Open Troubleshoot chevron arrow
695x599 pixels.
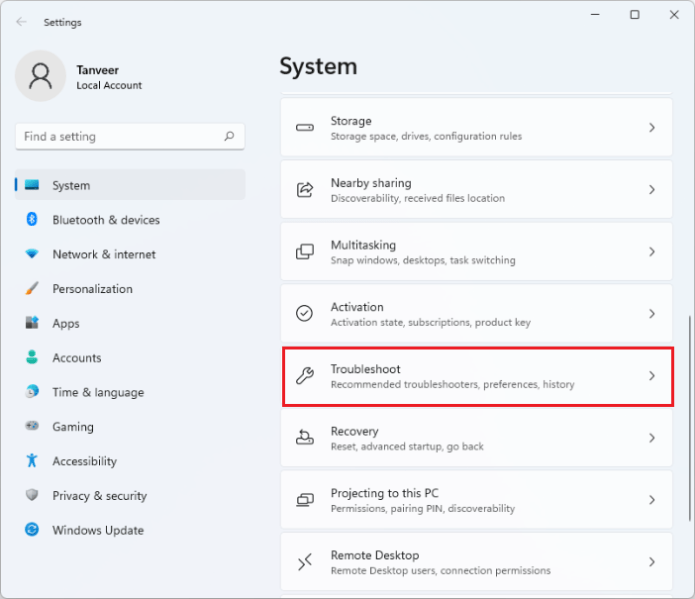click(x=652, y=376)
